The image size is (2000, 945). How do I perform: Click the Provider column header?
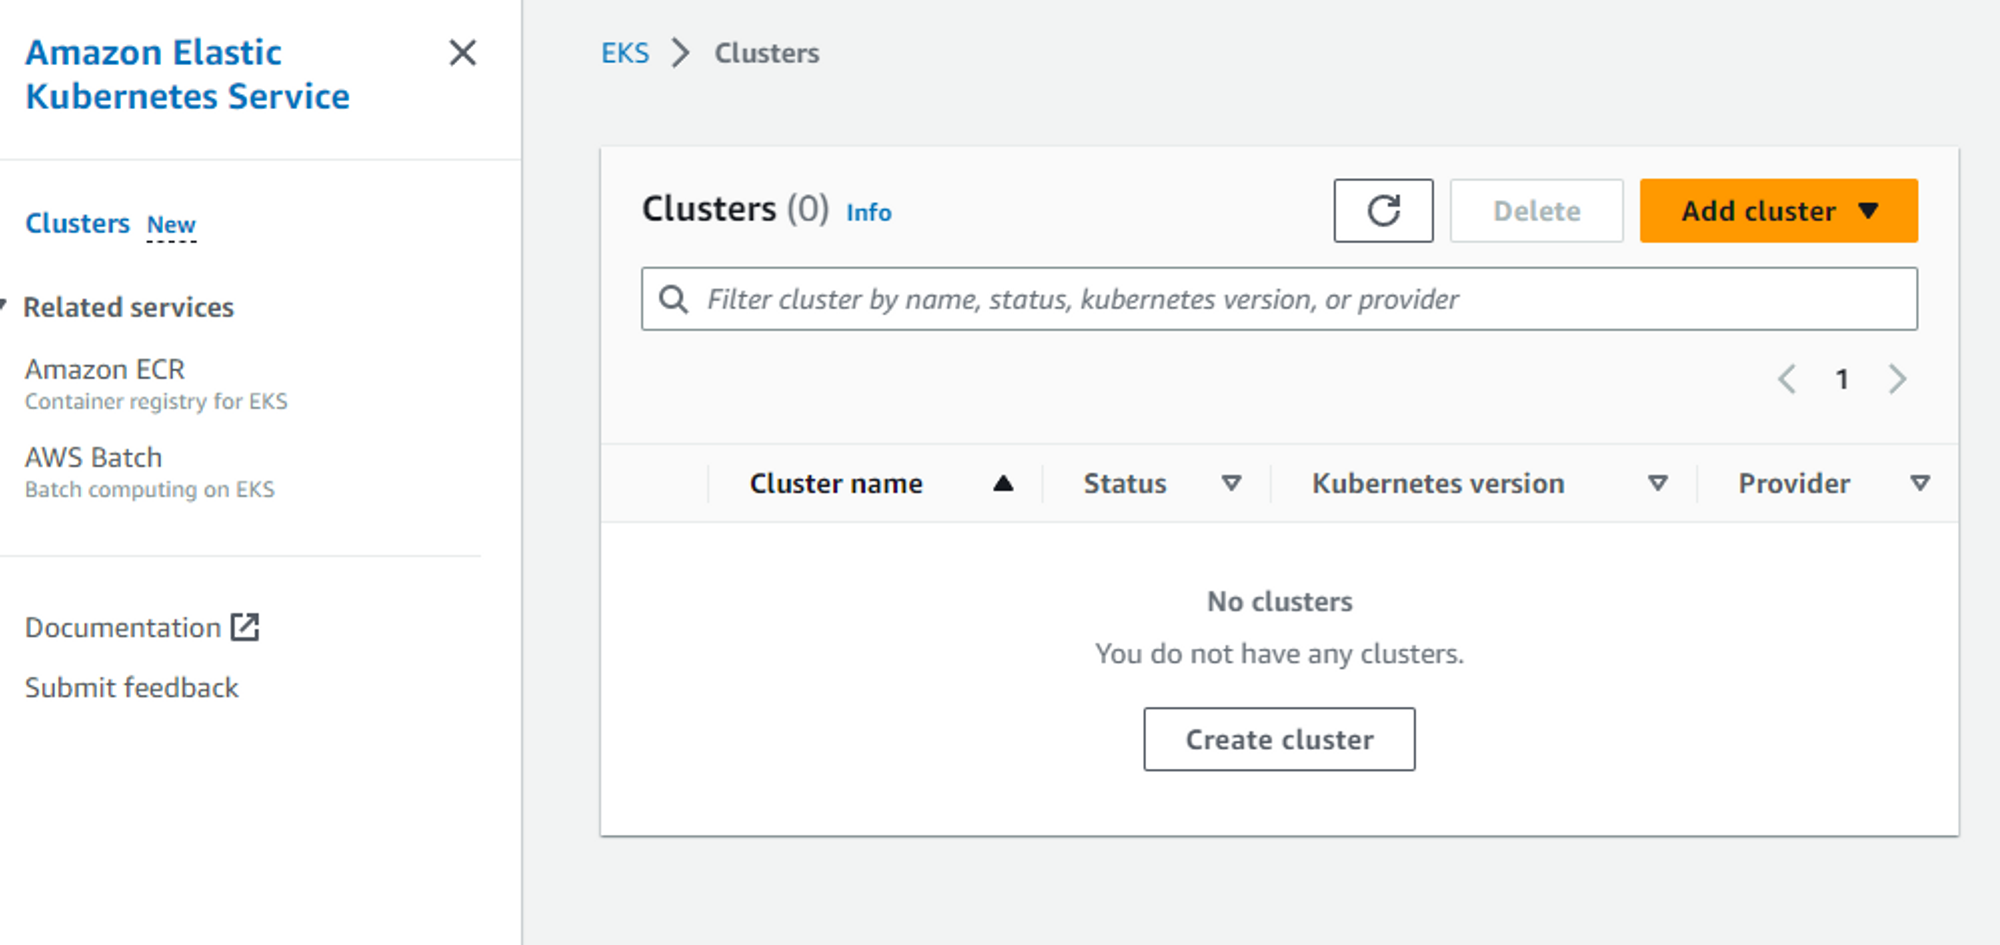[1794, 484]
